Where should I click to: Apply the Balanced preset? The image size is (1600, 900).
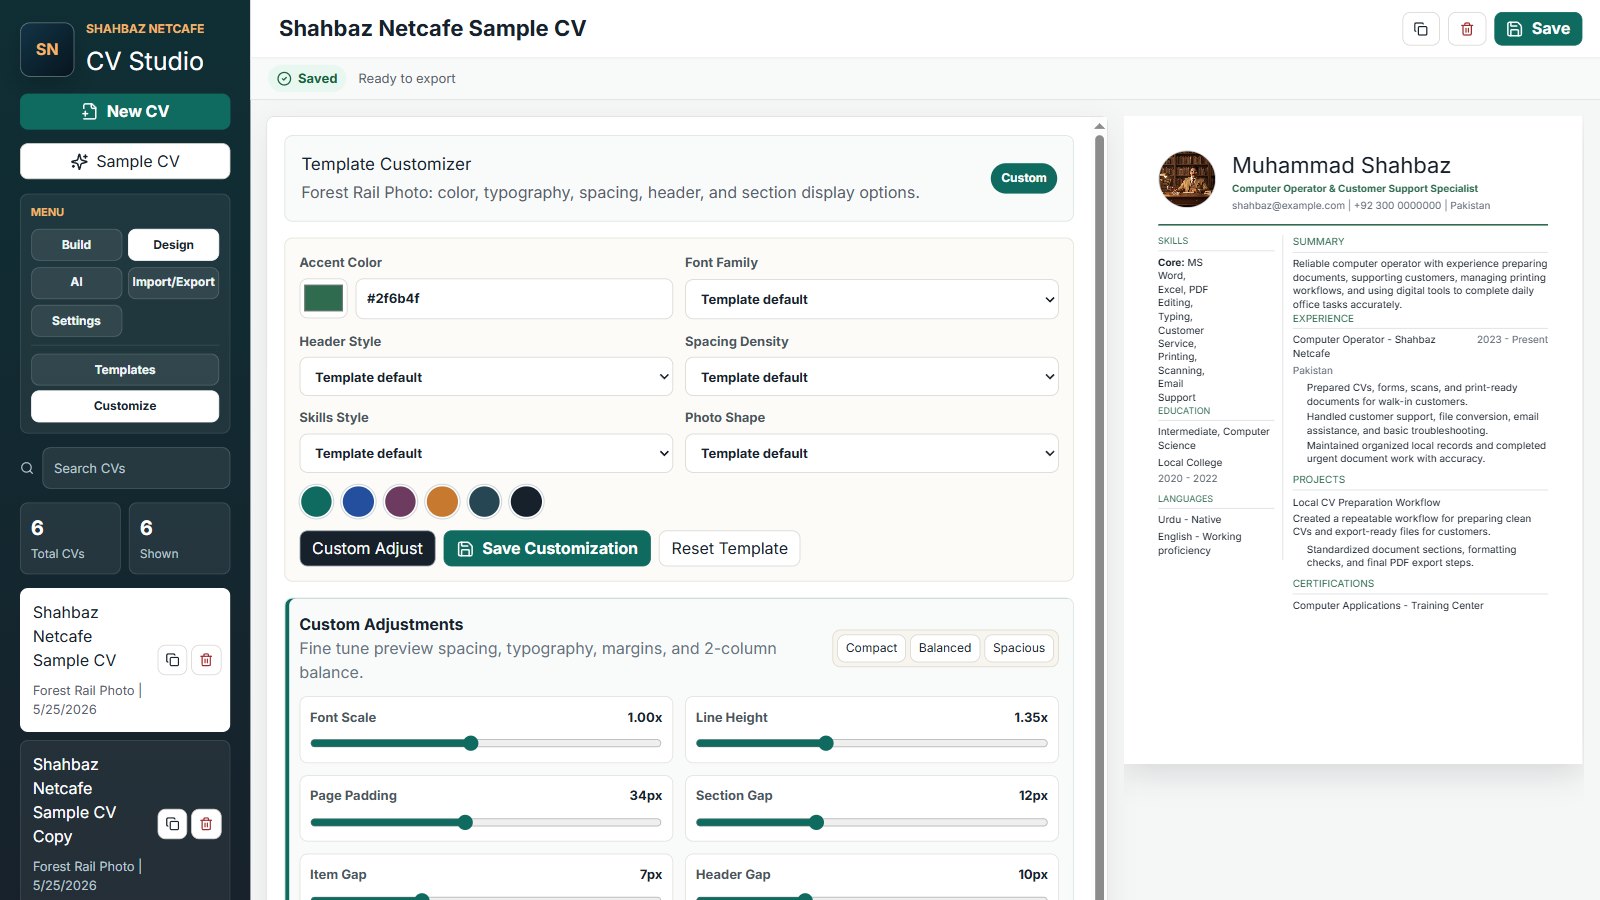coord(945,648)
